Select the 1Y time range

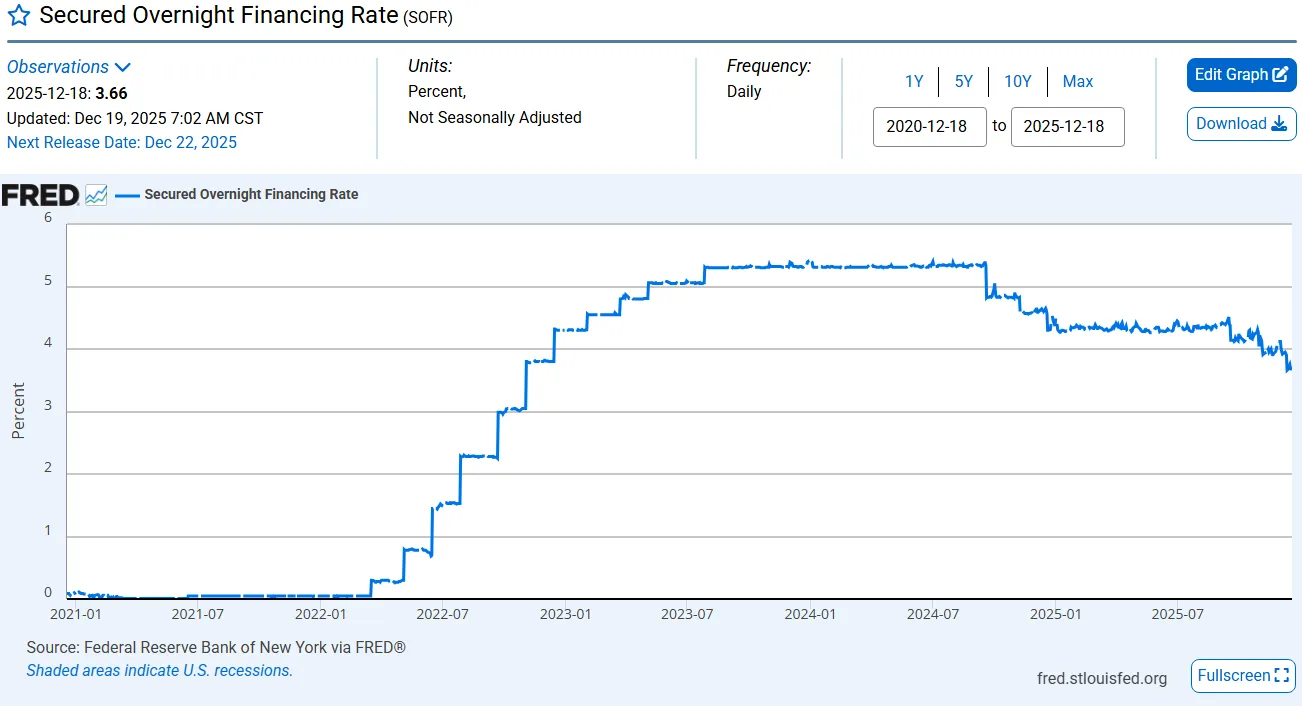[914, 82]
